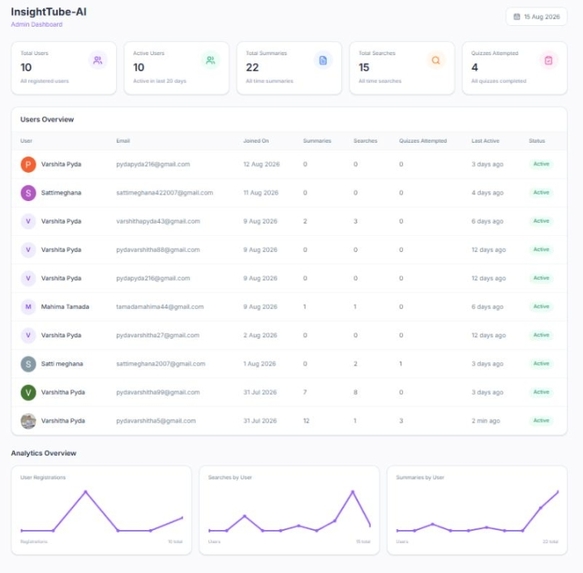583x573 pixels.
Task: Click the green Active Users icon
Action: point(210,60)
